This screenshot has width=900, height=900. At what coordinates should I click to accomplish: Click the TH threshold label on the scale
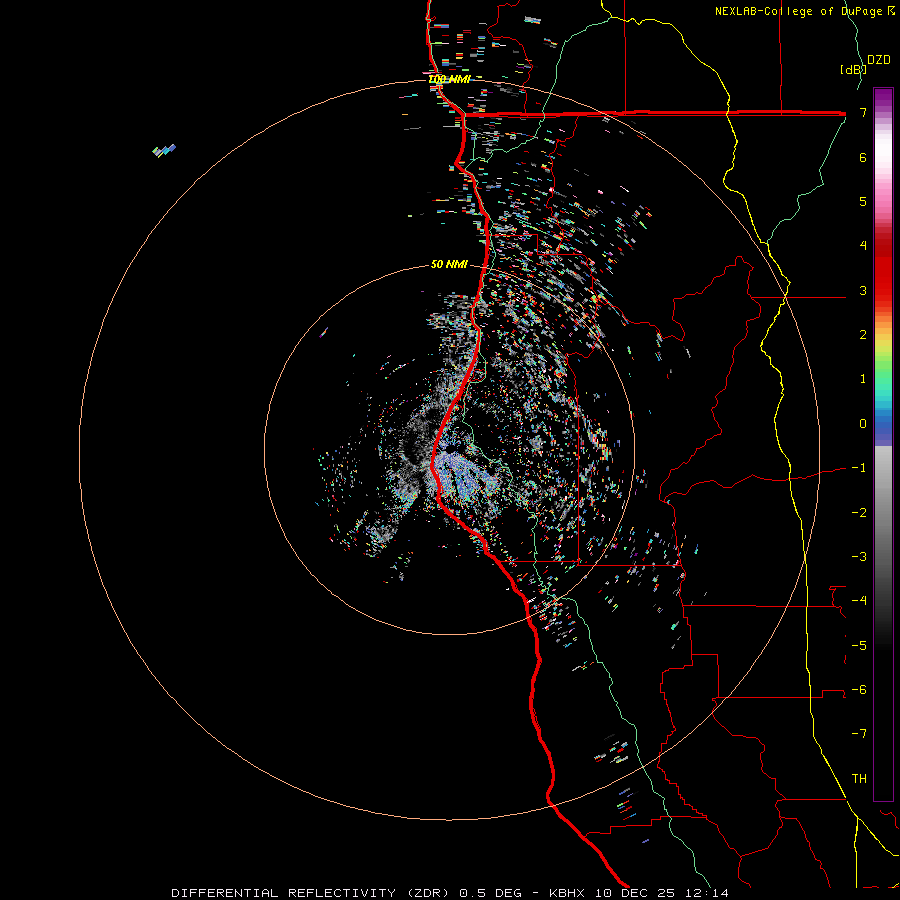[859, 779]
